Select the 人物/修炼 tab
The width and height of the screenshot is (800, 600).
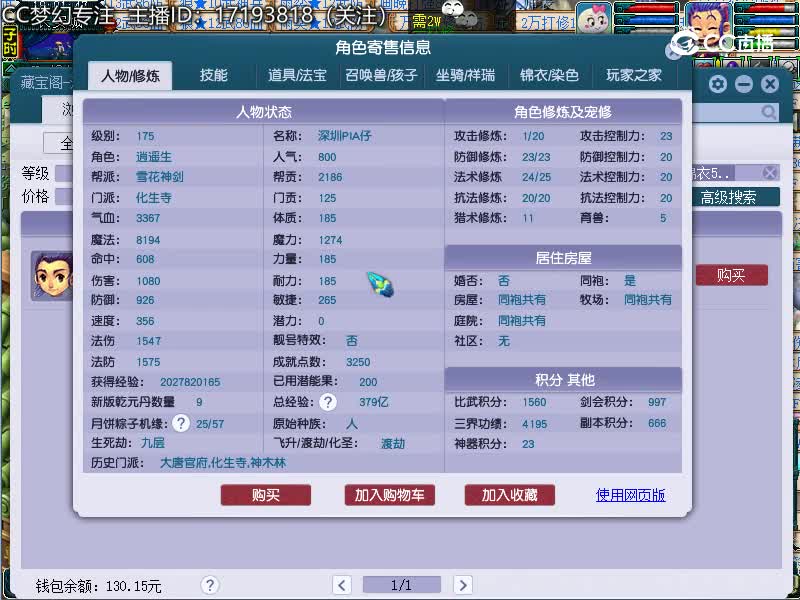tap(130, 76)
